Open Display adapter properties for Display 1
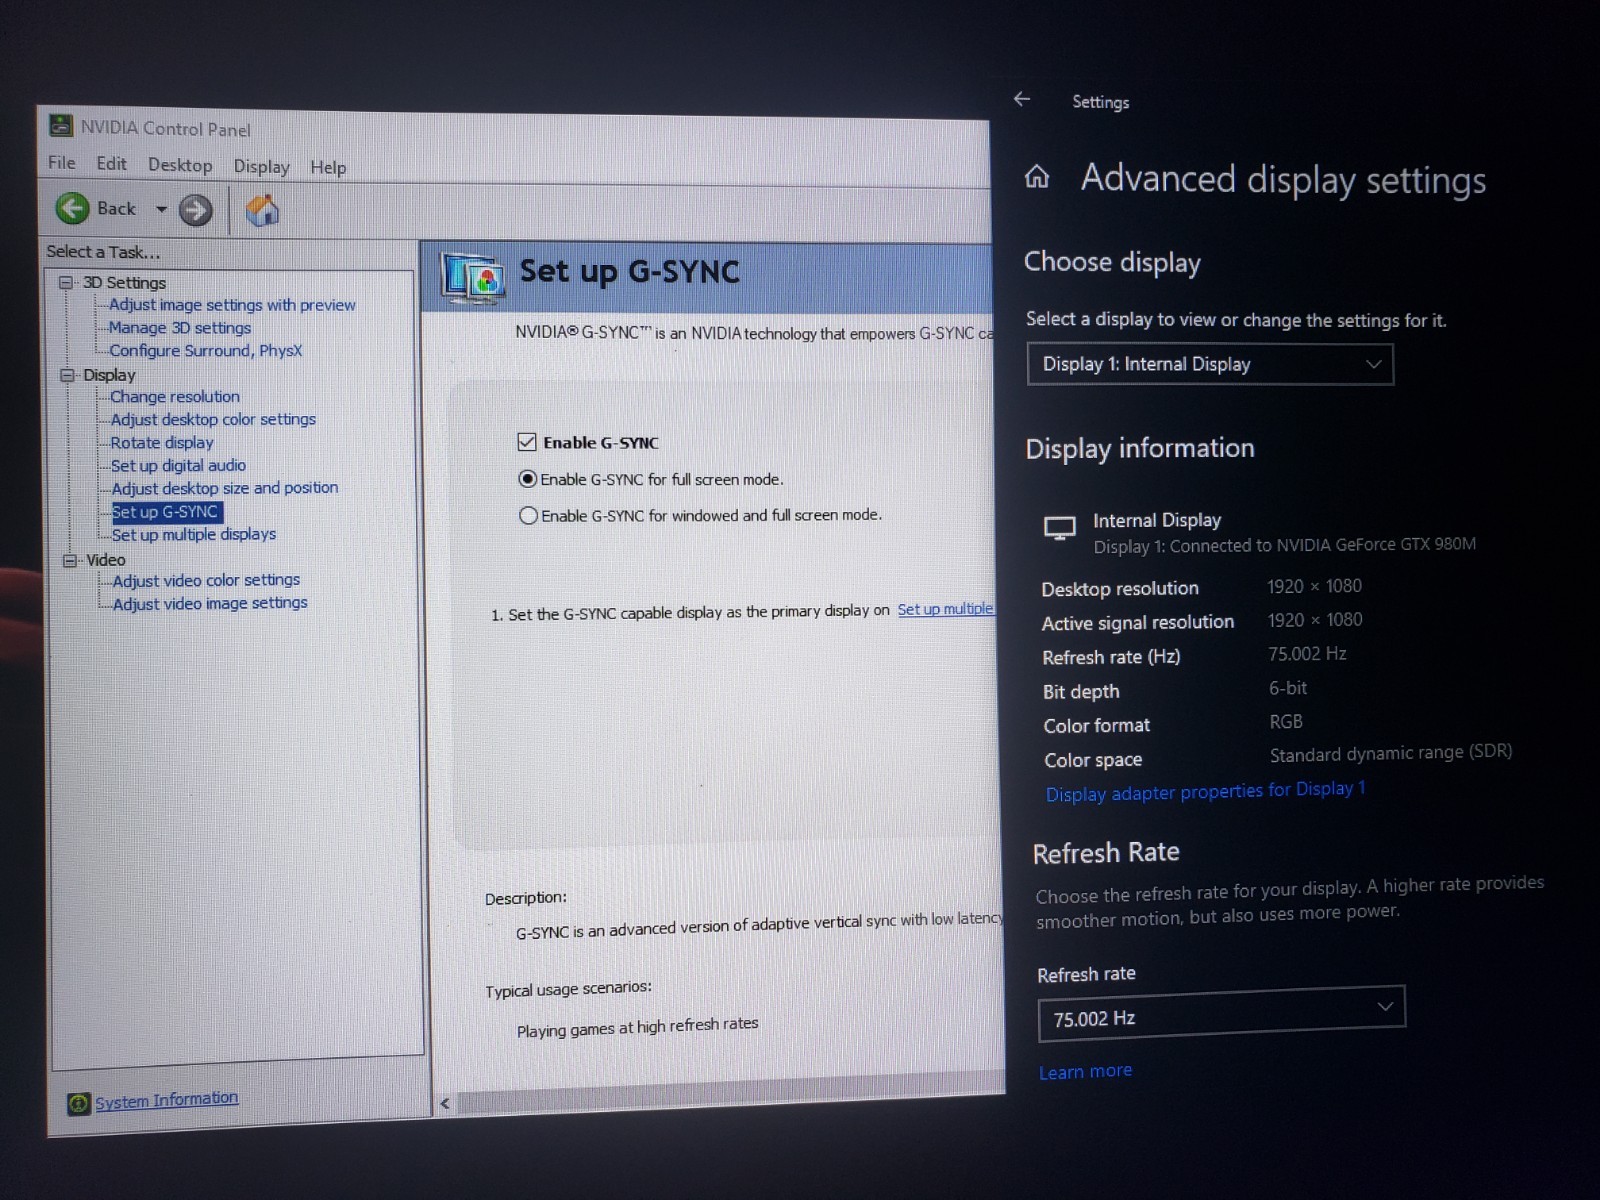Image resolution: width=1600 pixels, height=1200 pixels. pos(1205,791)
